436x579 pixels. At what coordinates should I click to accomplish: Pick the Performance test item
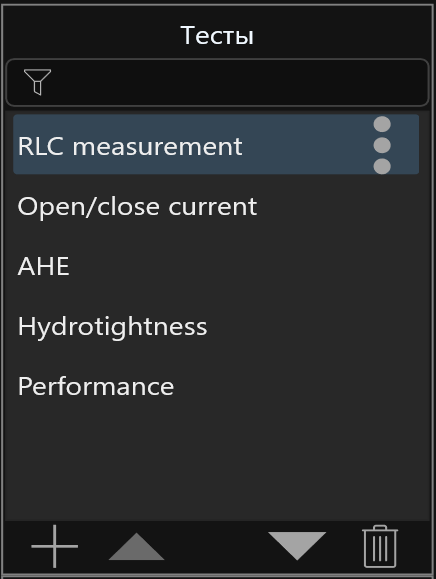(x=216, y=386)
